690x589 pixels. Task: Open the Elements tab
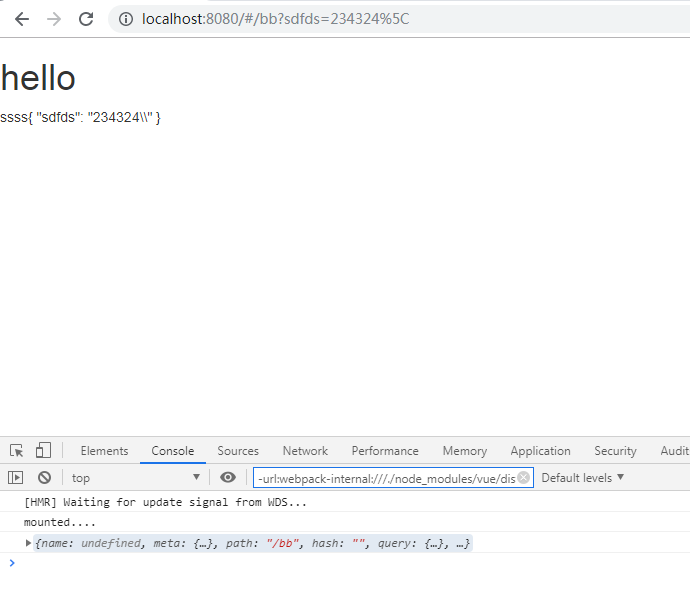[x=104, y=451]
